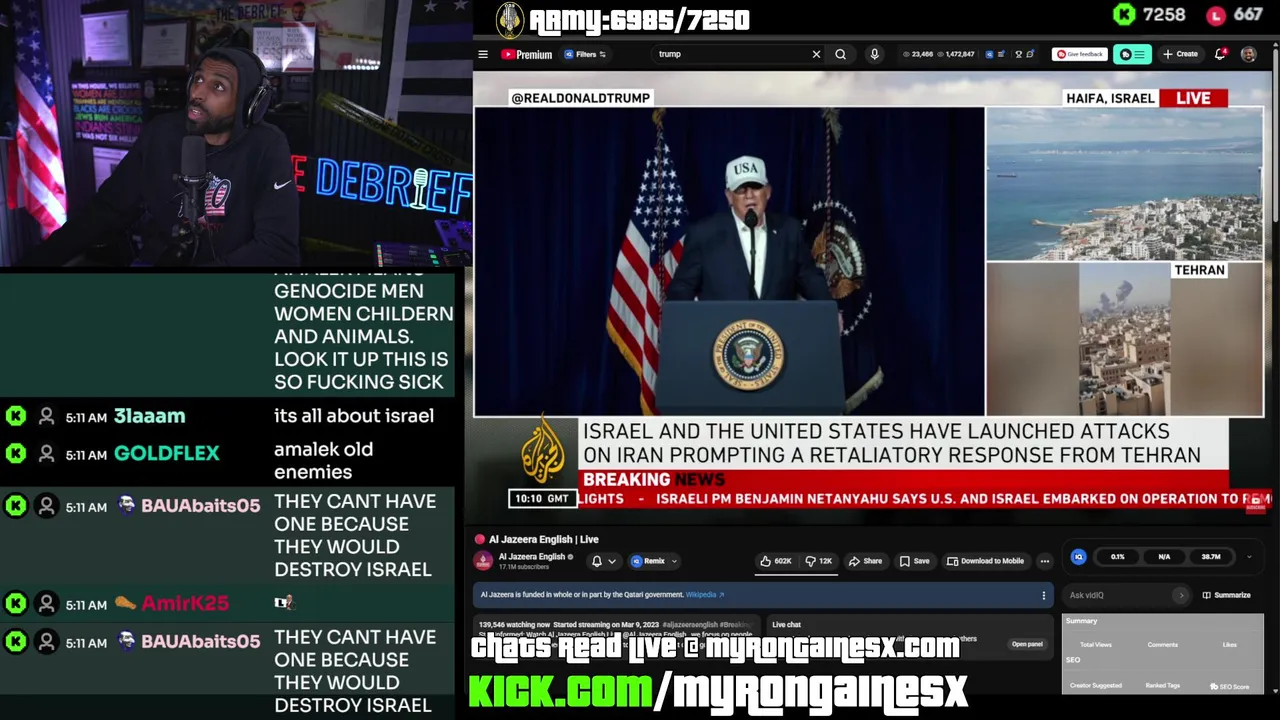
Task: Click the streamer webcam feed
Action: coord(236,134)
